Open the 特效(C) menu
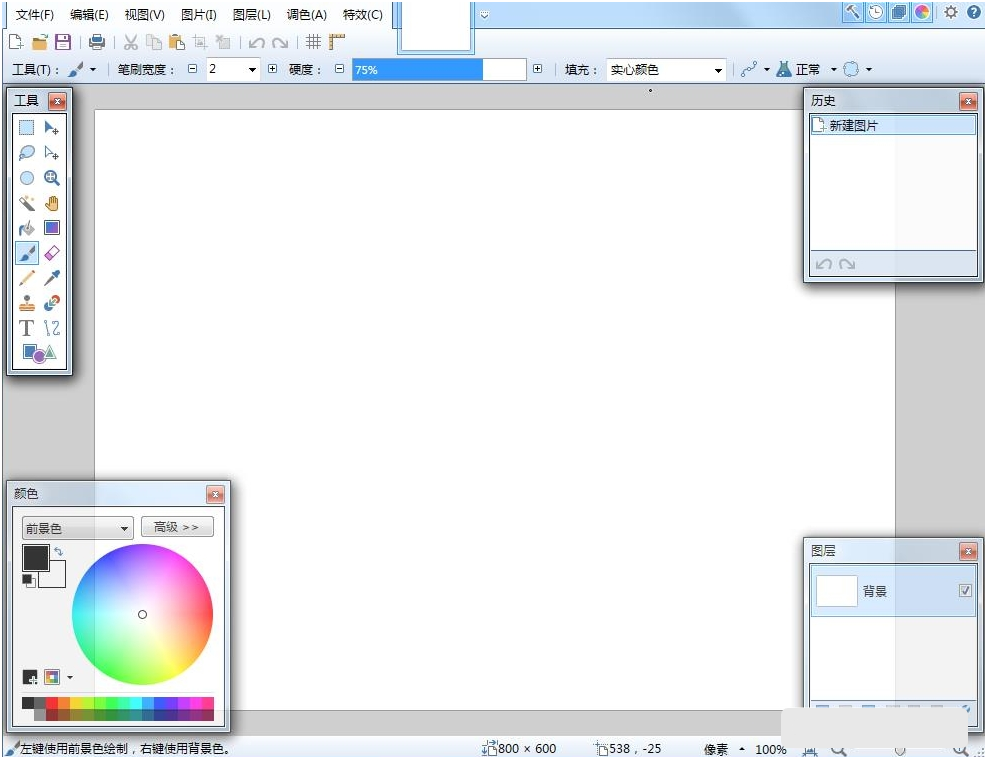 [x=361, y=15]
